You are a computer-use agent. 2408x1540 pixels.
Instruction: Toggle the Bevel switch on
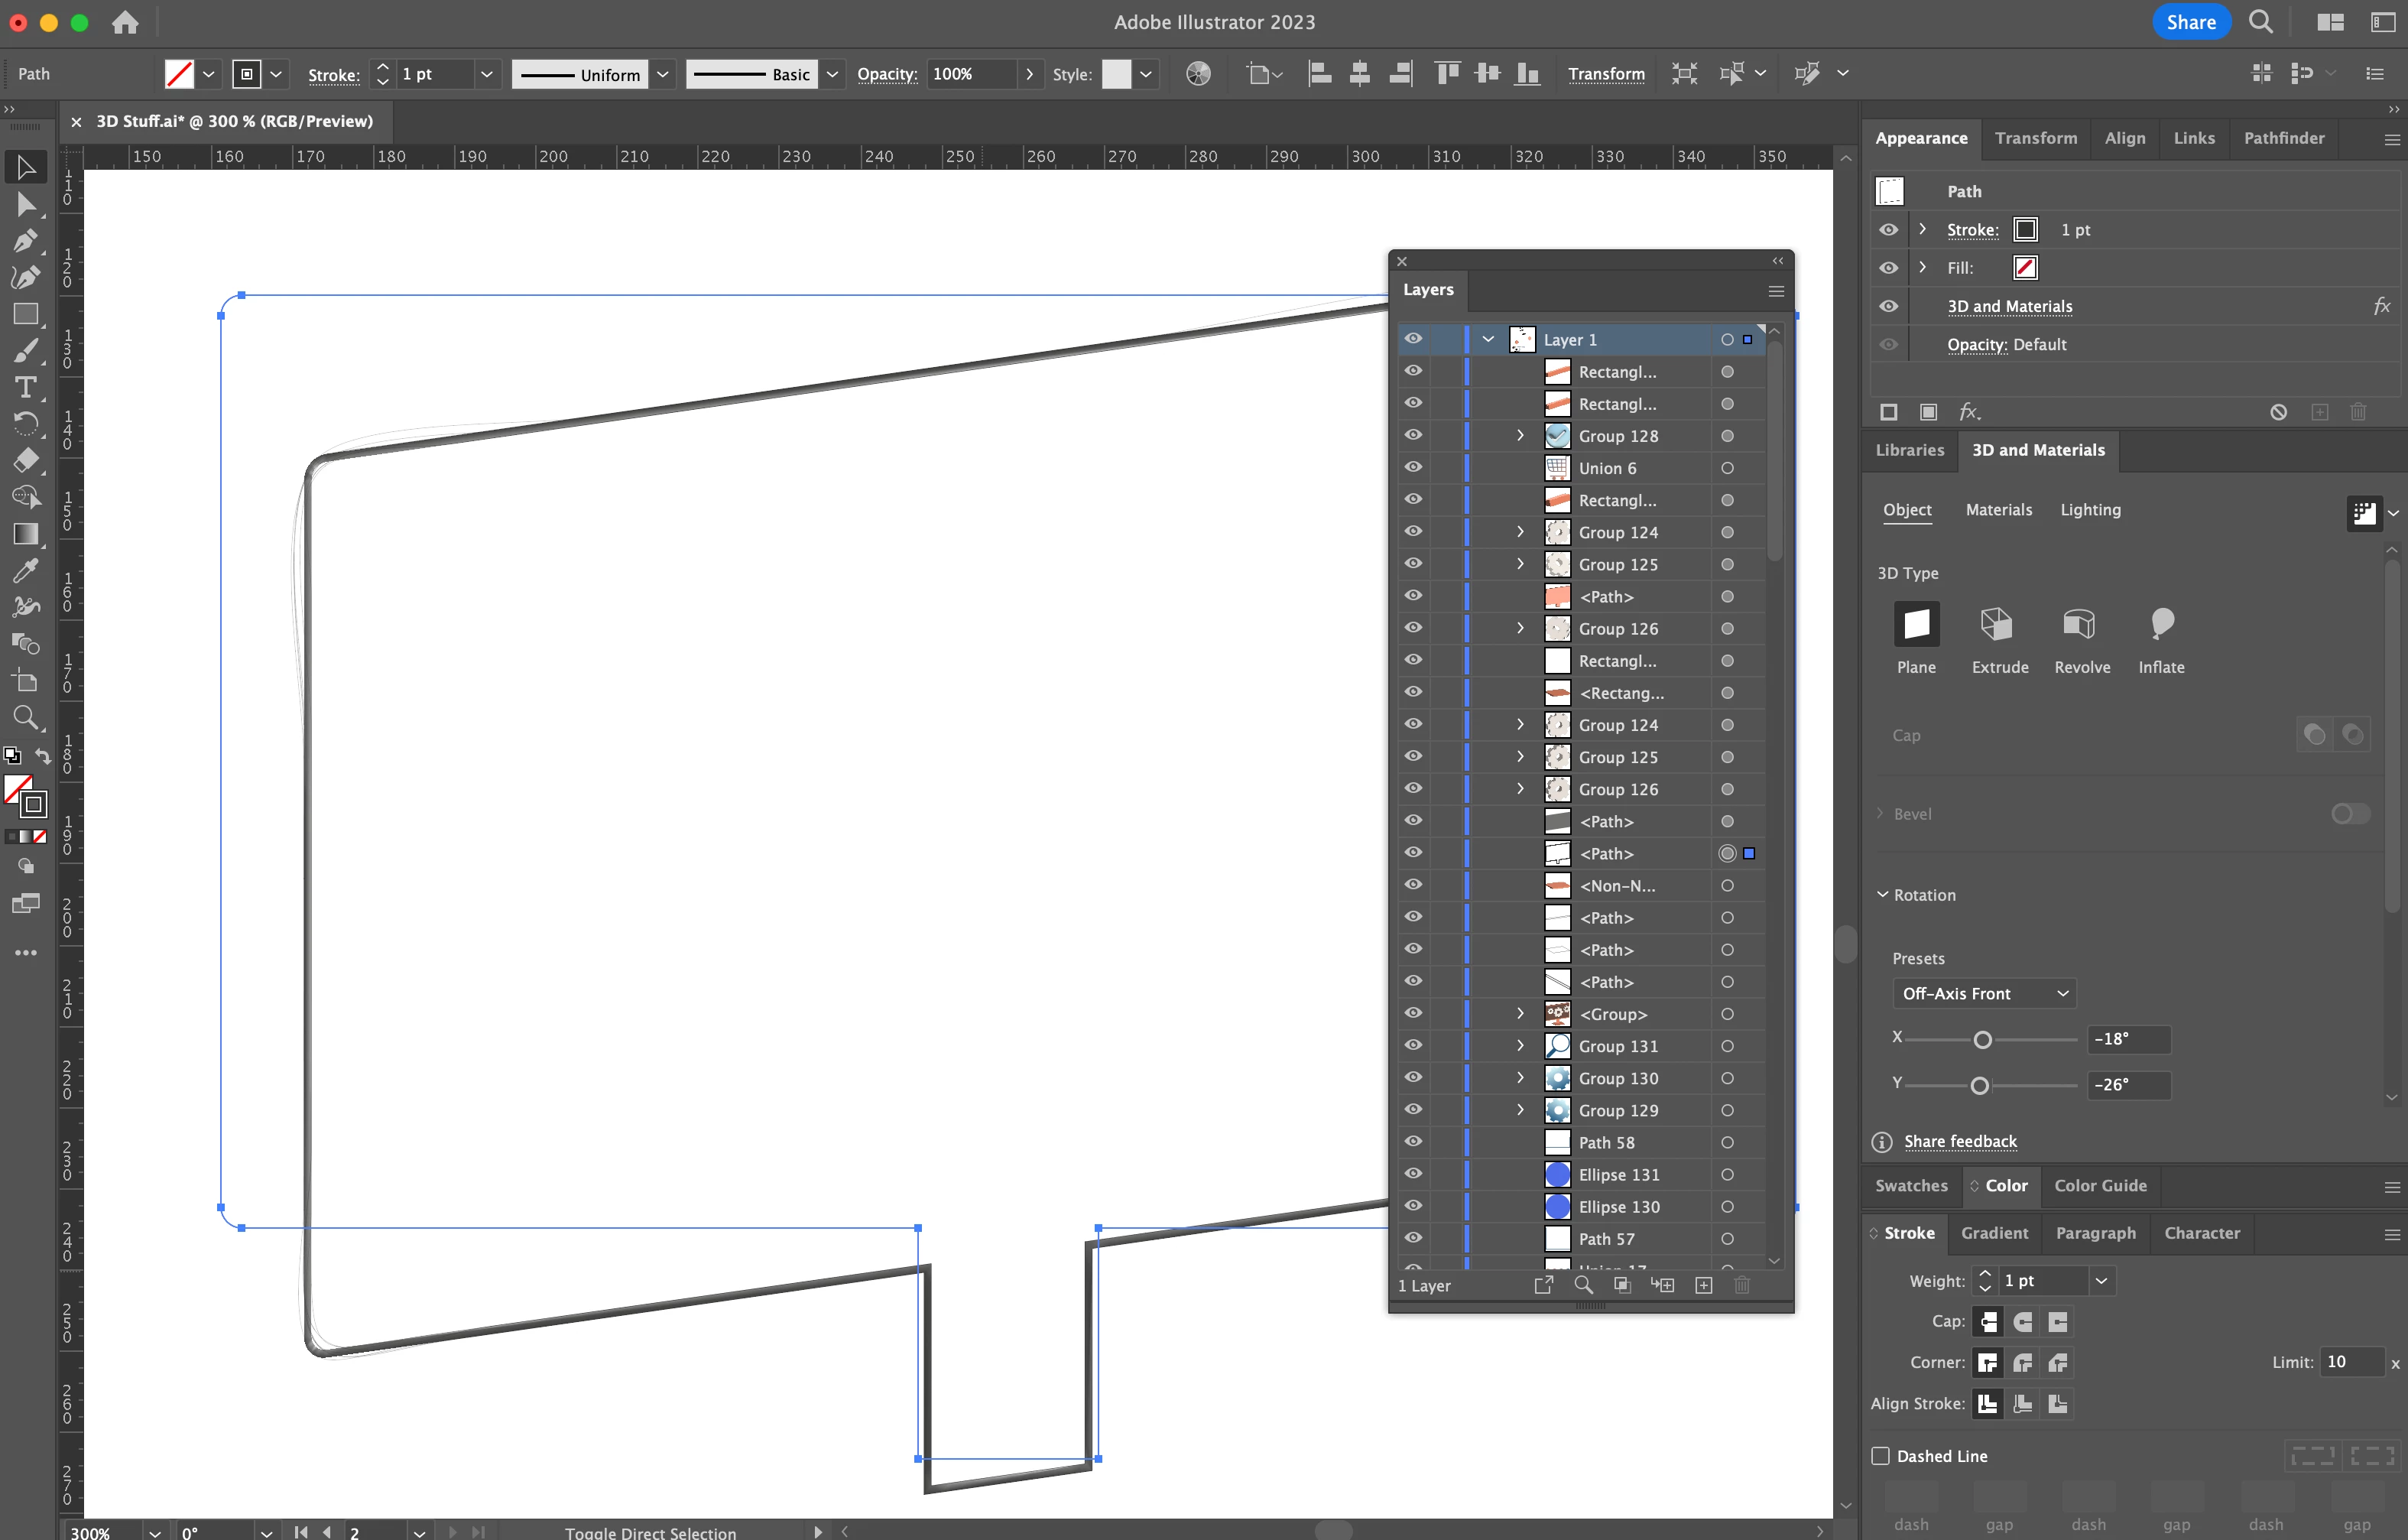tap(2350, 814)
